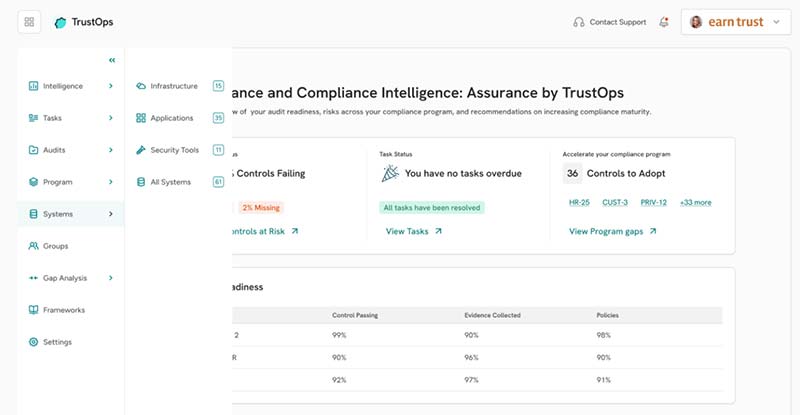The height and width of the screenshot is (415, 800).
Task: Click the Policies column header
Action: pyautogui.click(x=608, y=315)
